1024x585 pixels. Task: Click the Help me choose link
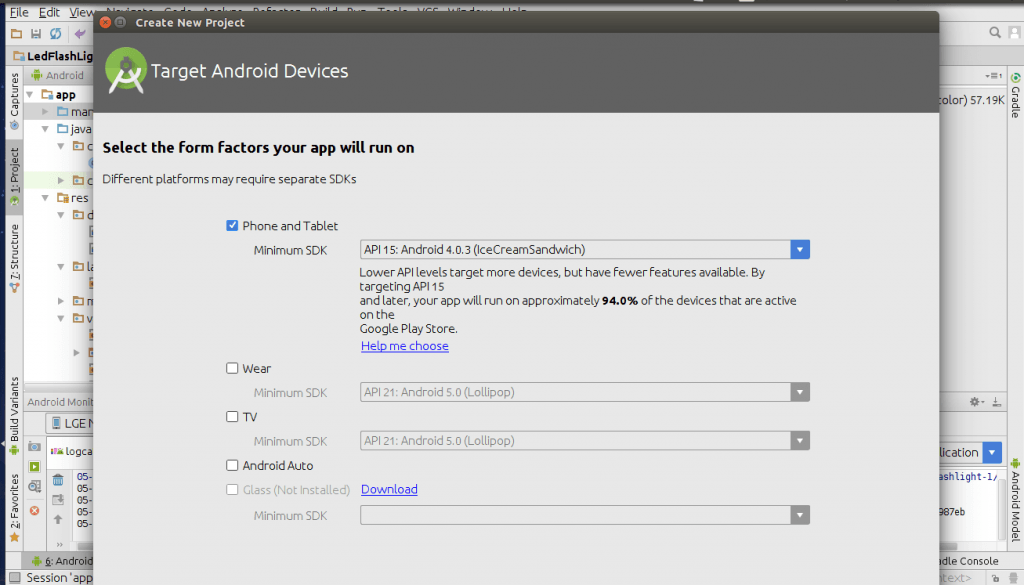[404, 346]
